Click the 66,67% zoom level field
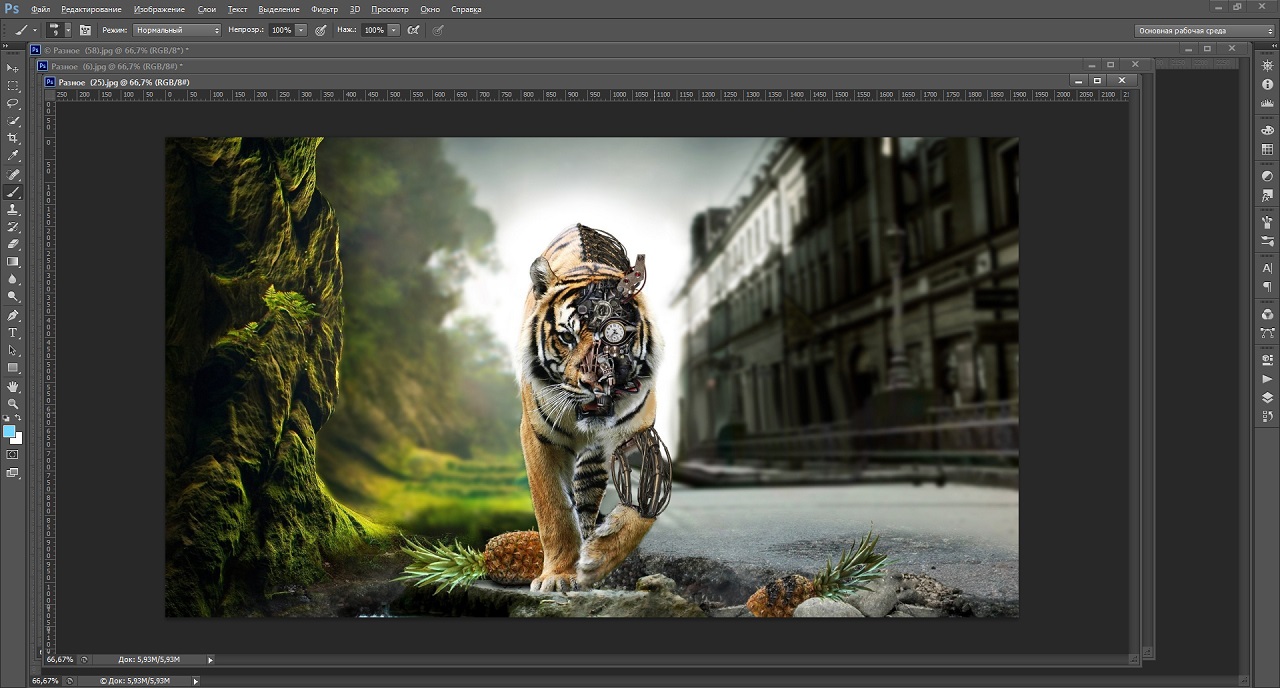 (60, 660)
